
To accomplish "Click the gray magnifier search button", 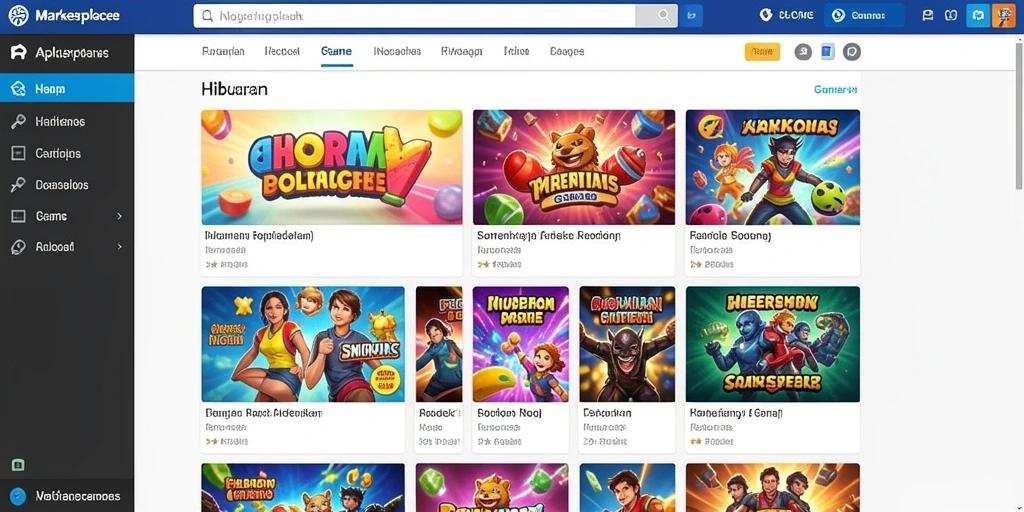I will [656, 16].
